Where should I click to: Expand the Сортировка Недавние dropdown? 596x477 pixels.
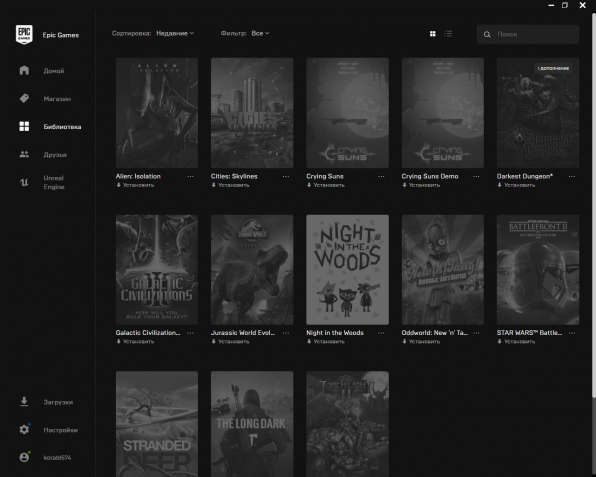pyautogui.click(x=175, y=33)
